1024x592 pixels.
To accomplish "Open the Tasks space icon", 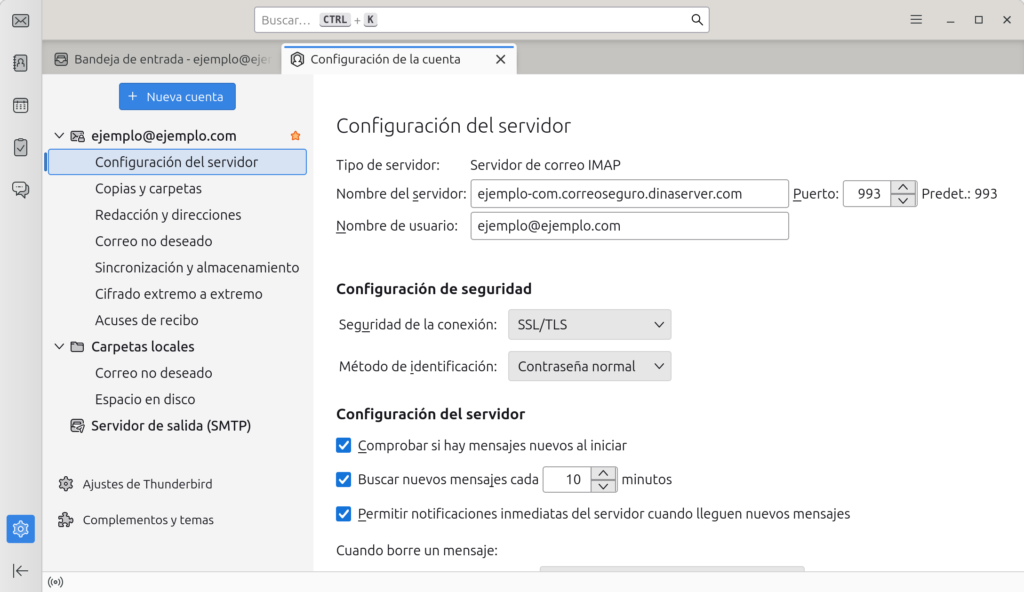I will pyautogui.click(x=20, y=146).
